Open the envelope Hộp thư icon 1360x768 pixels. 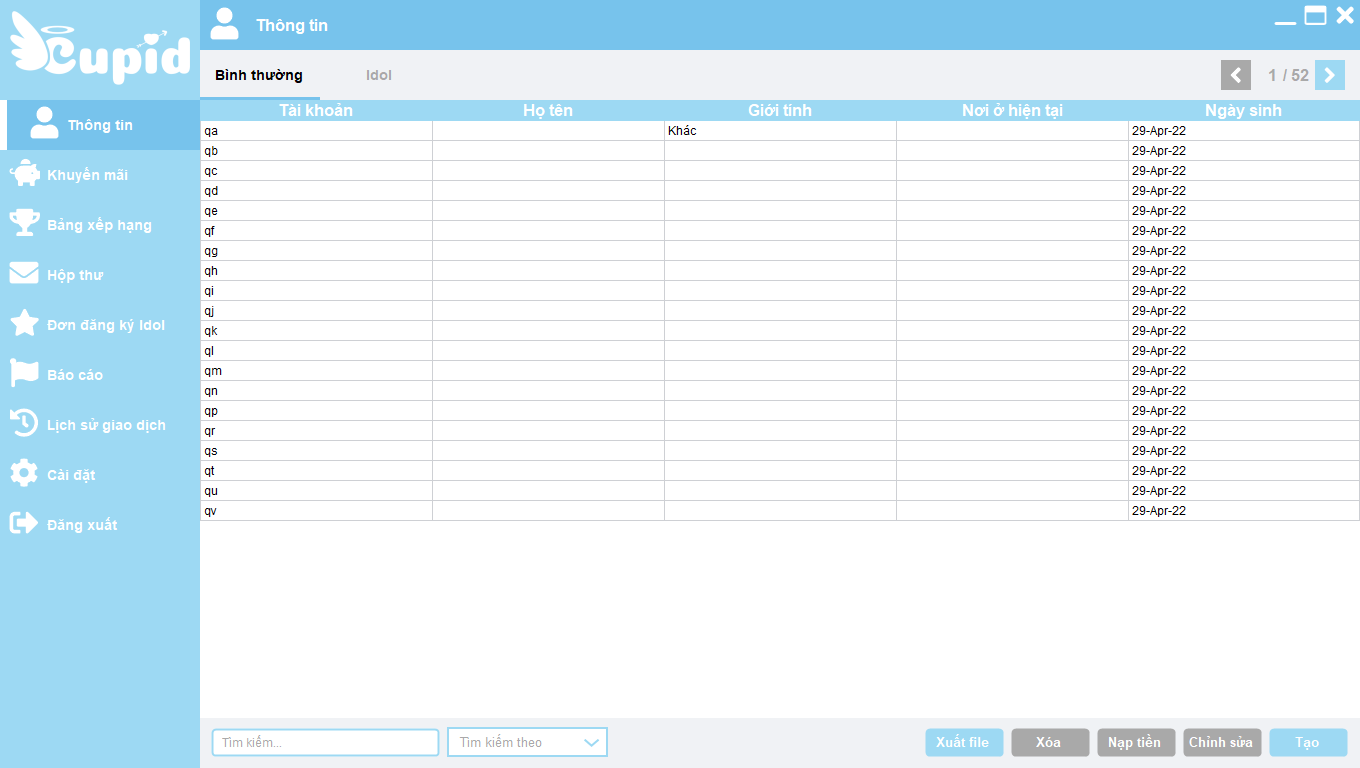[24, 274]
